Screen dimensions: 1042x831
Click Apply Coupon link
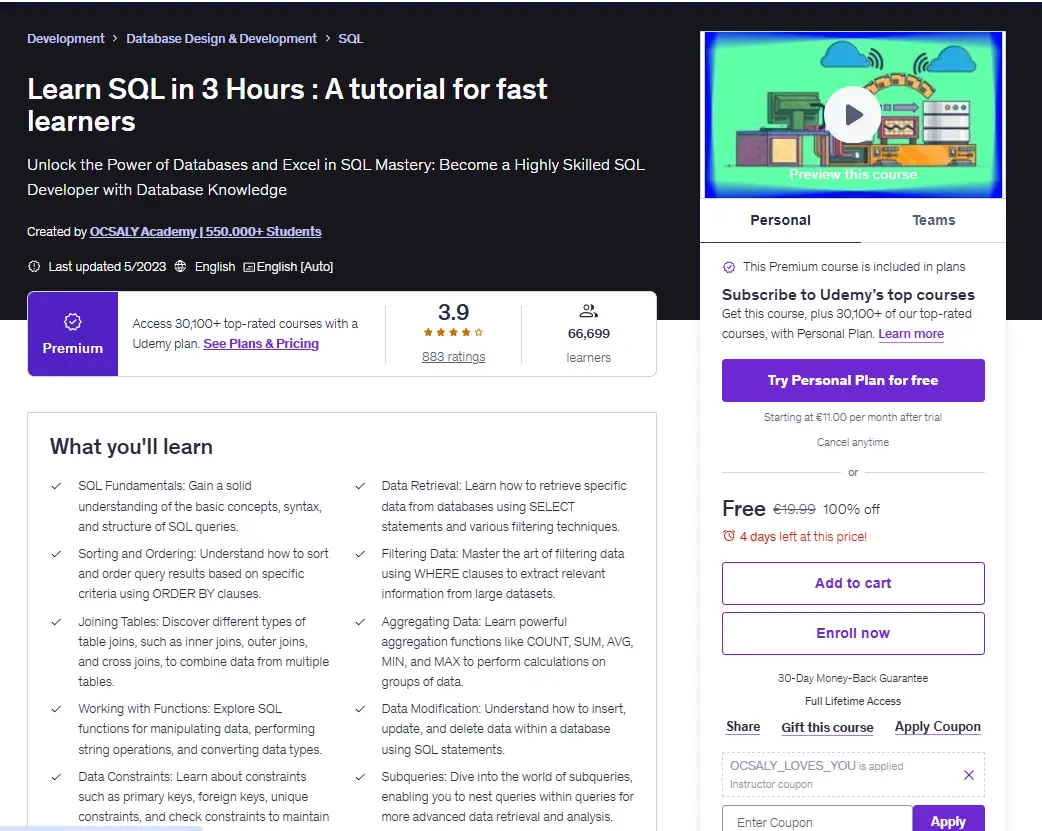938,727
